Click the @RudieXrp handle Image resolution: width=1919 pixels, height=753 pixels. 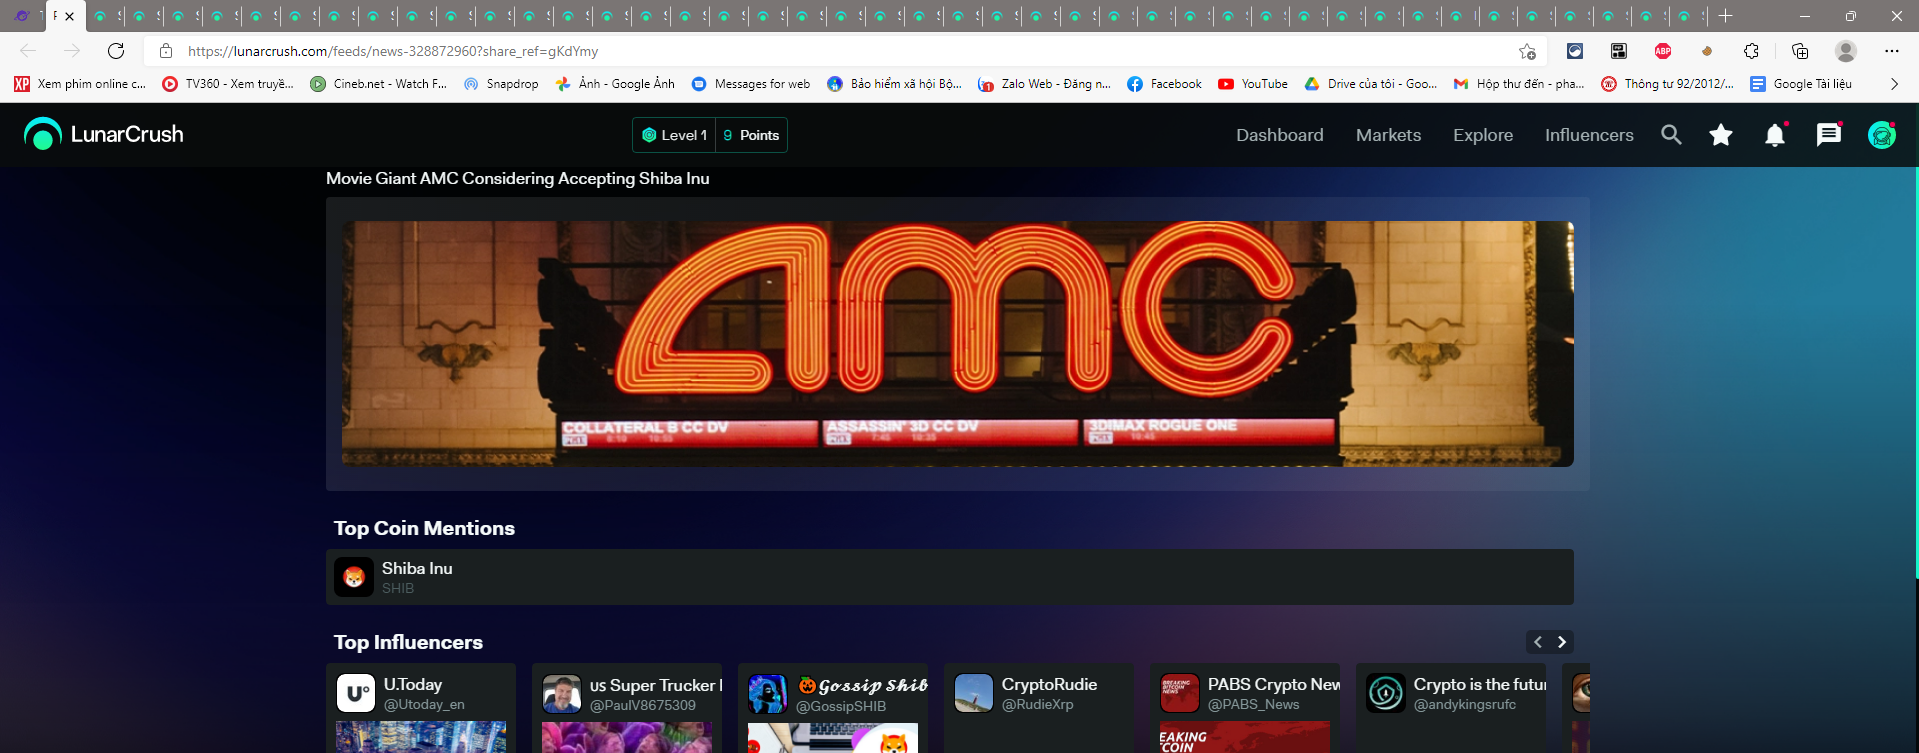1038,705
